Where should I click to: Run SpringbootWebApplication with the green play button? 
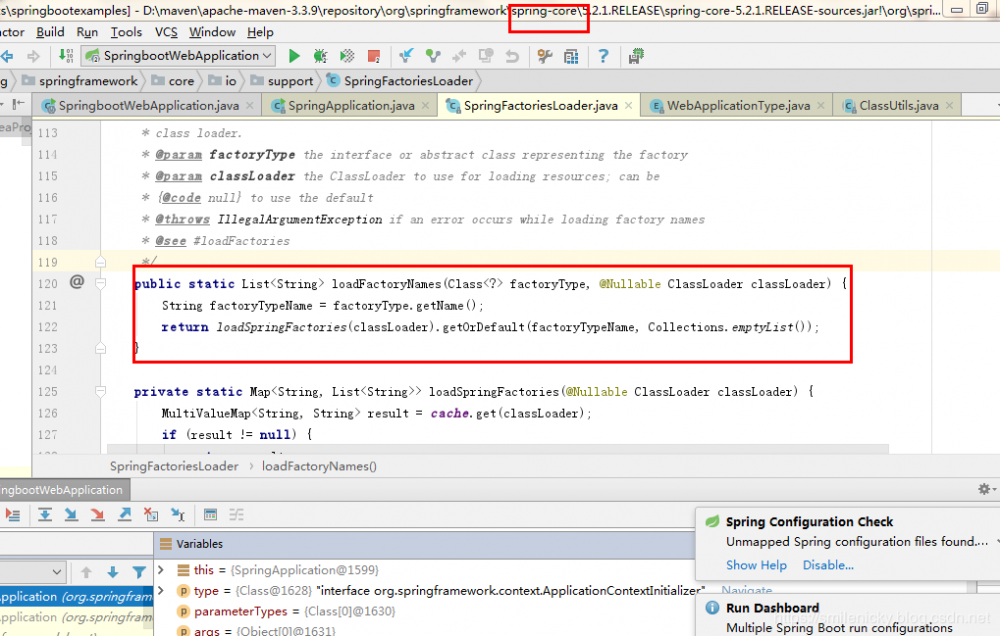pos(294,56)
